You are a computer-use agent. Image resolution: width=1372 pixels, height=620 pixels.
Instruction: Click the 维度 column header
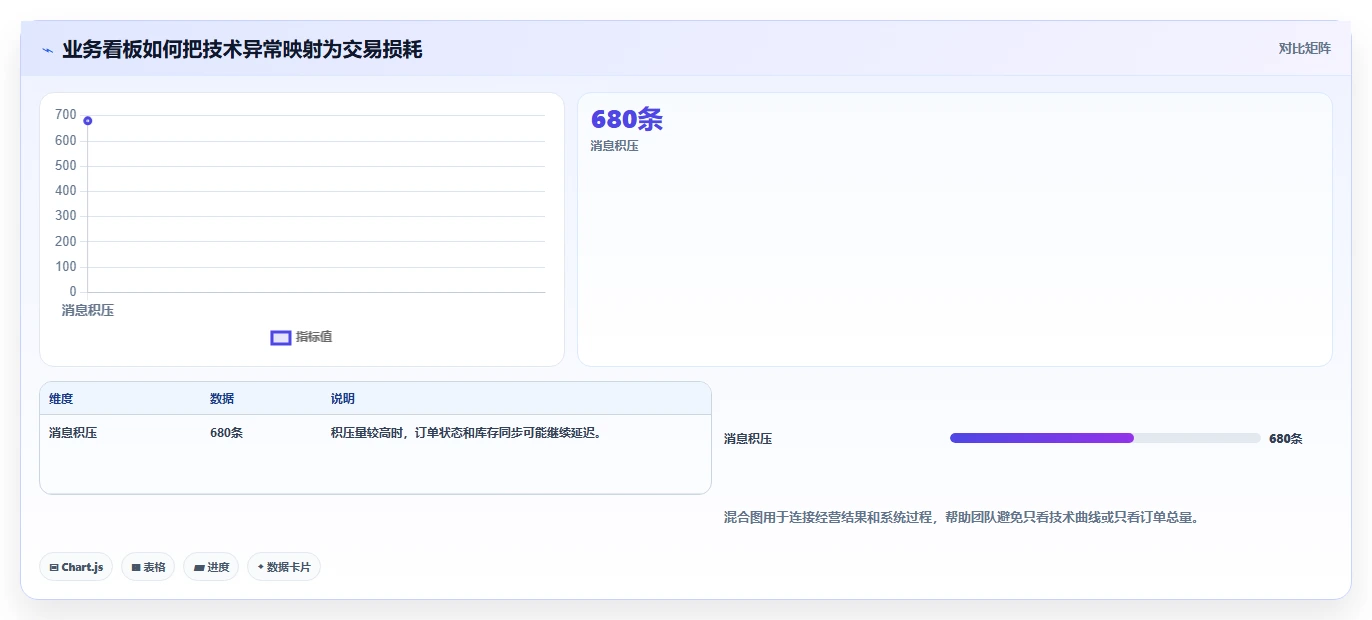(x=61, y=399)
